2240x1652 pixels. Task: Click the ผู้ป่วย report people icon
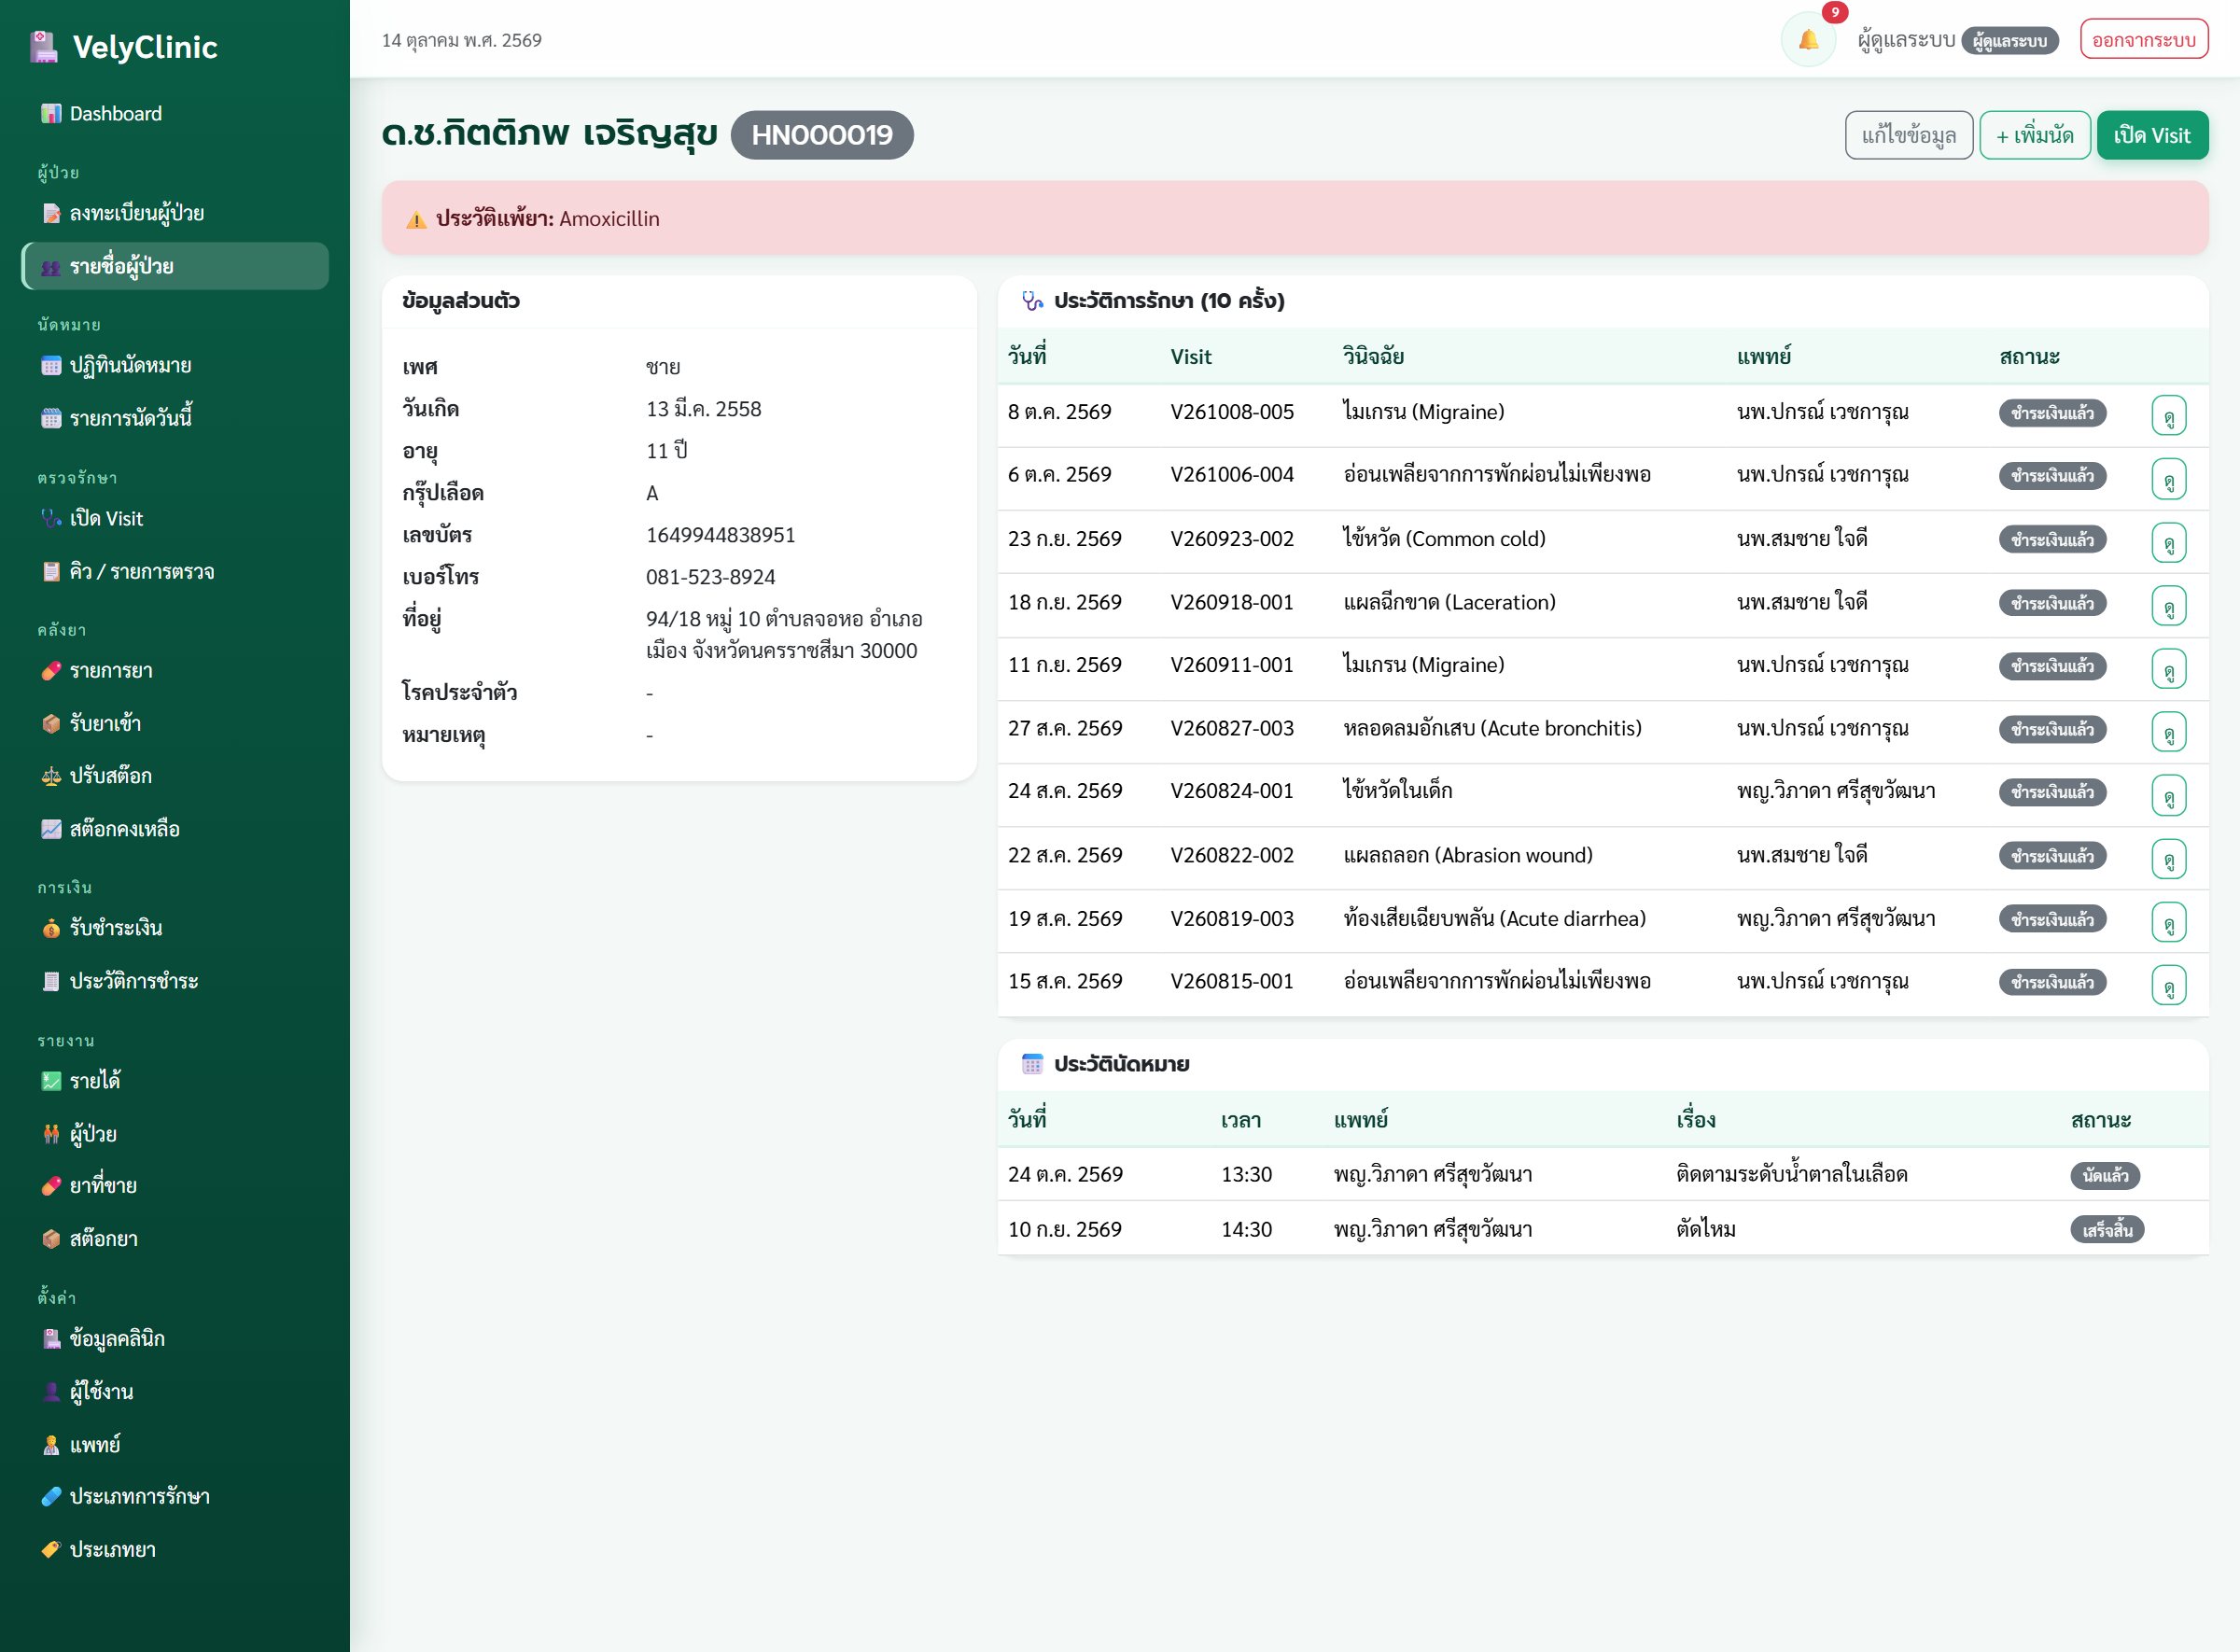[51, 1134]
